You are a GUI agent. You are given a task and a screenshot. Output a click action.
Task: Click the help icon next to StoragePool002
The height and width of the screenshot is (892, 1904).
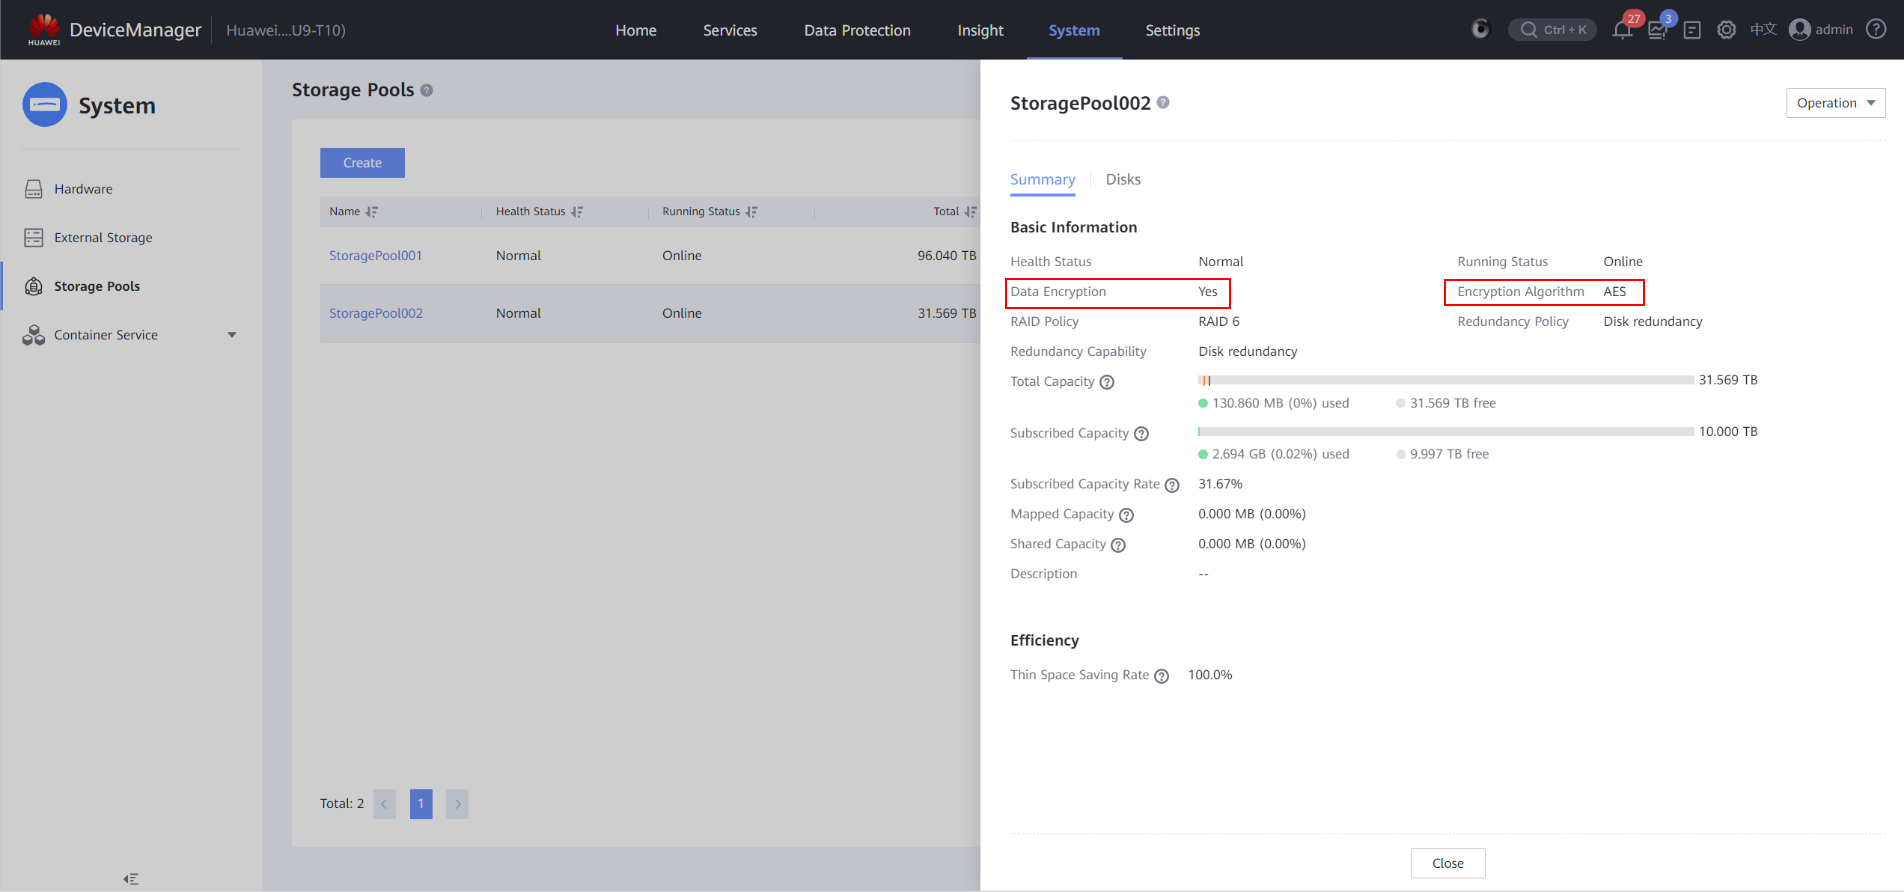coord(1163,102)
